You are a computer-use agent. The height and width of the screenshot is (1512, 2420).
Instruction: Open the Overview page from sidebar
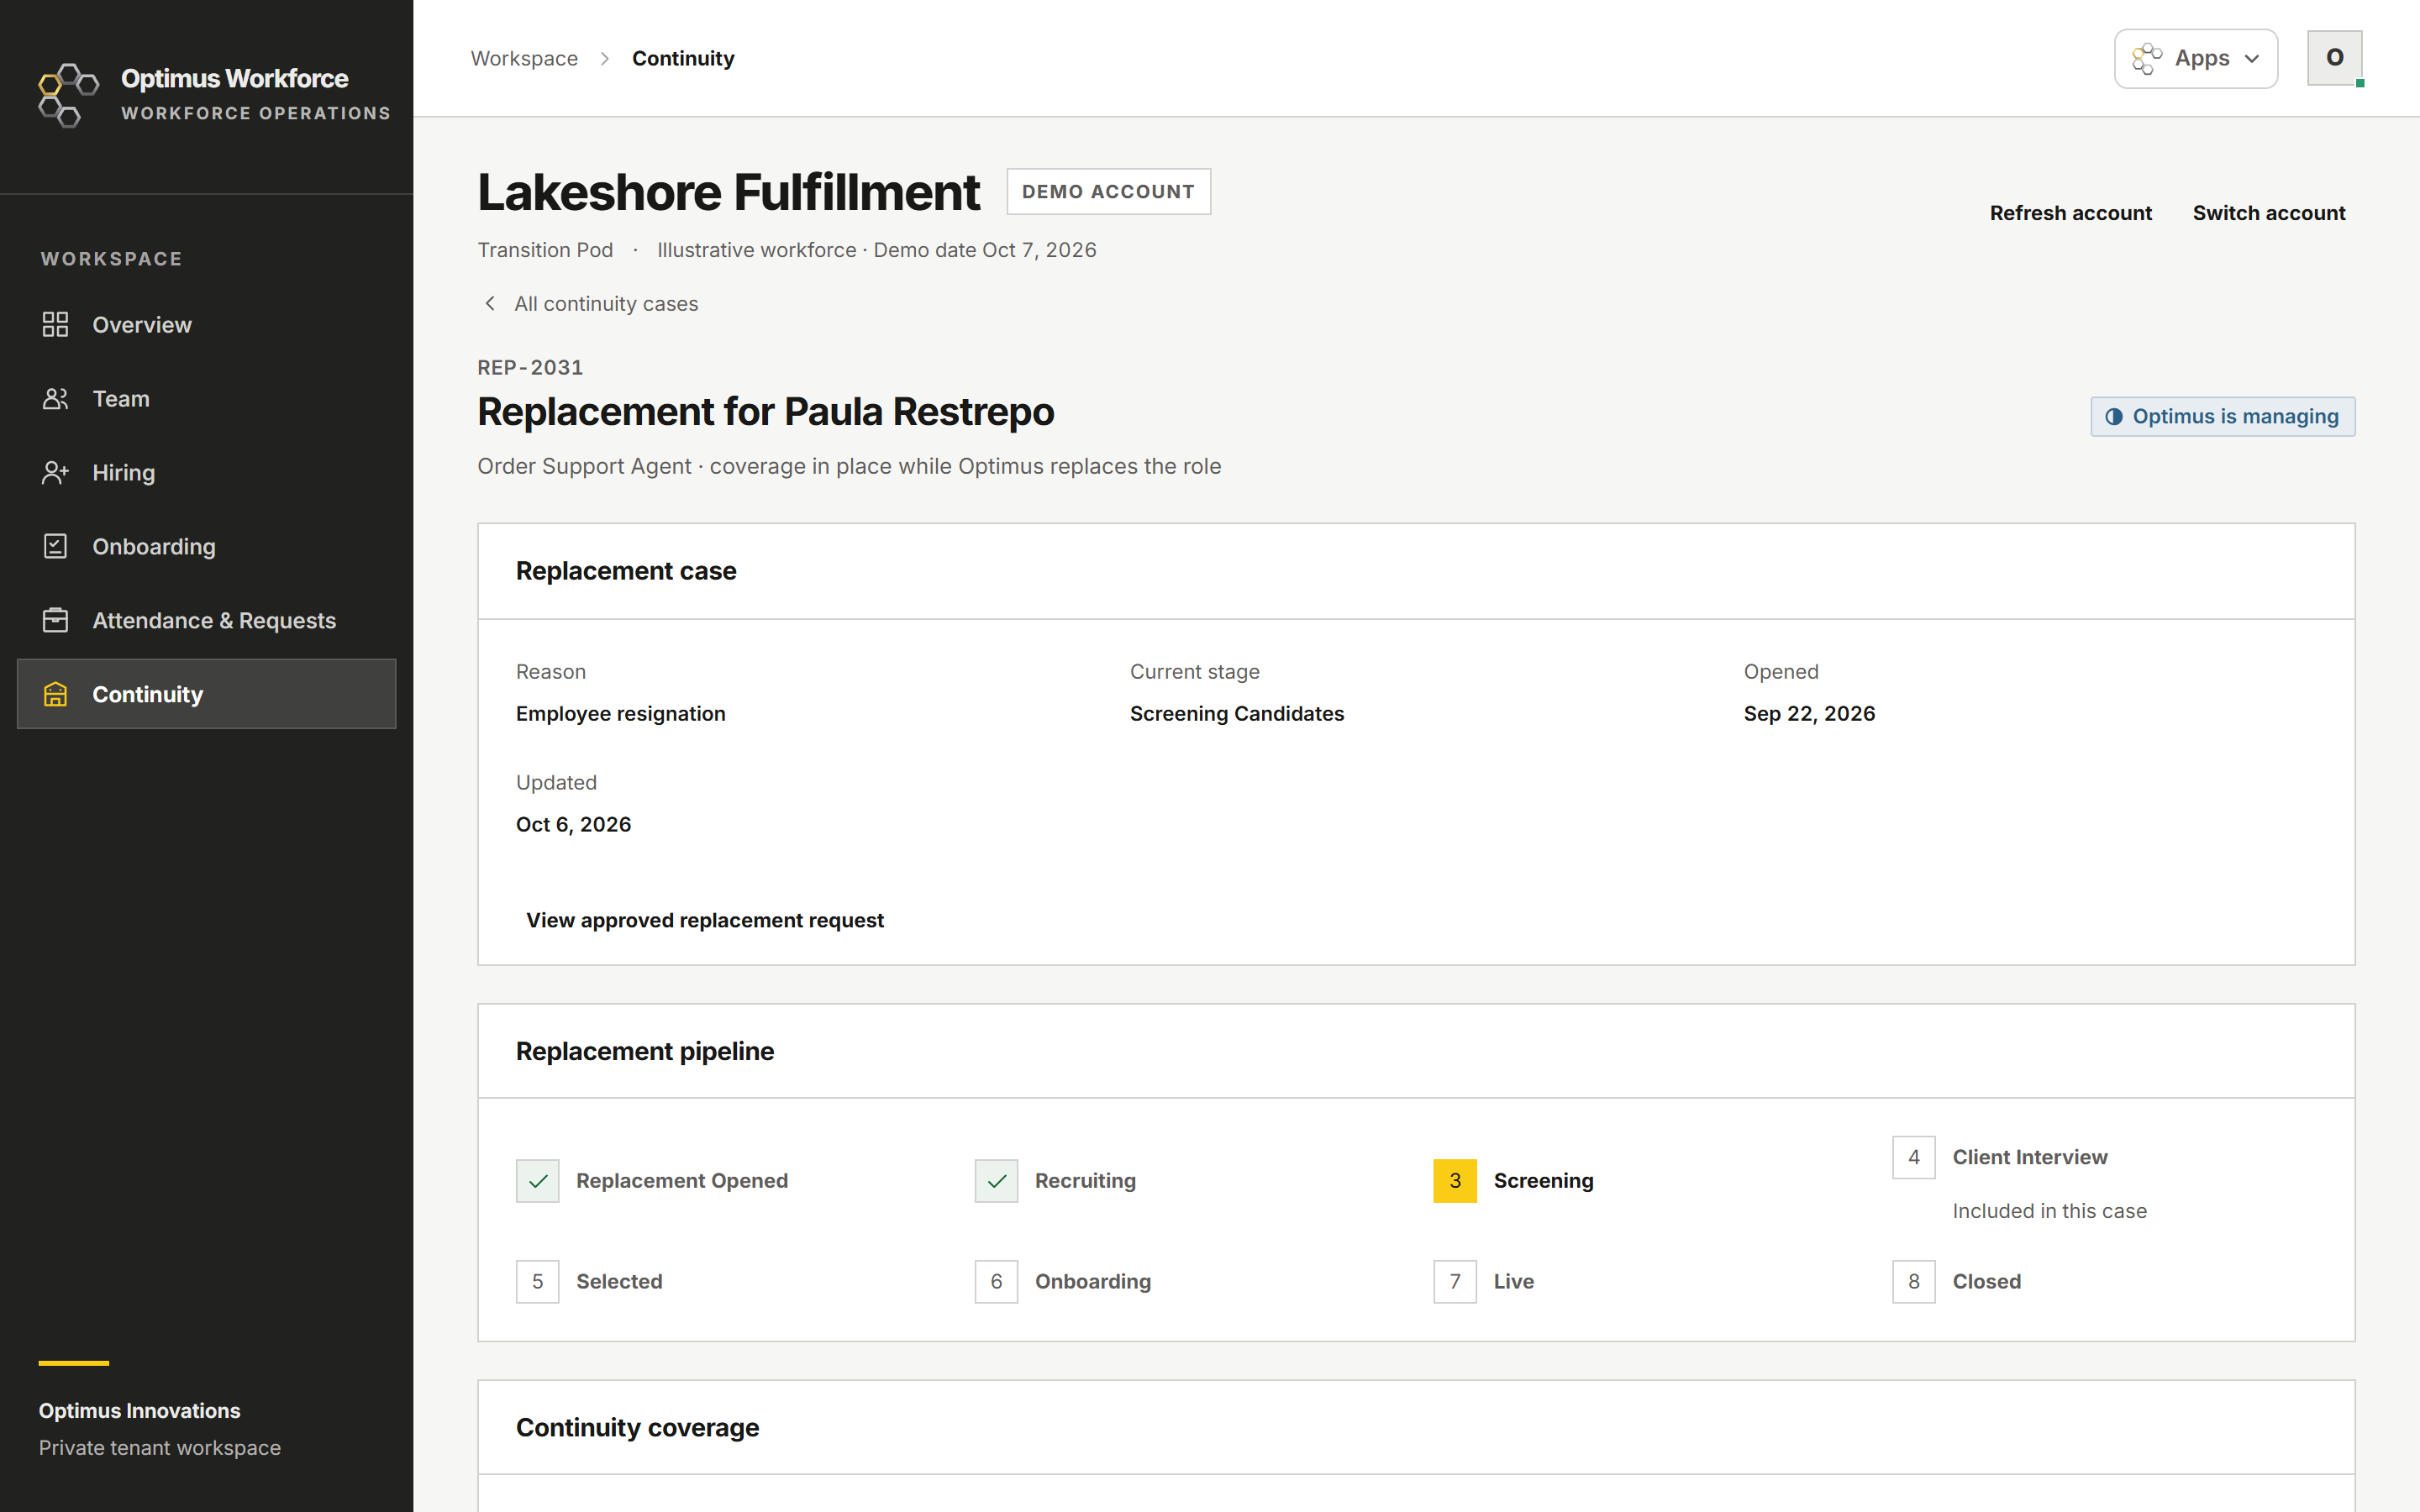coord(207,324)
